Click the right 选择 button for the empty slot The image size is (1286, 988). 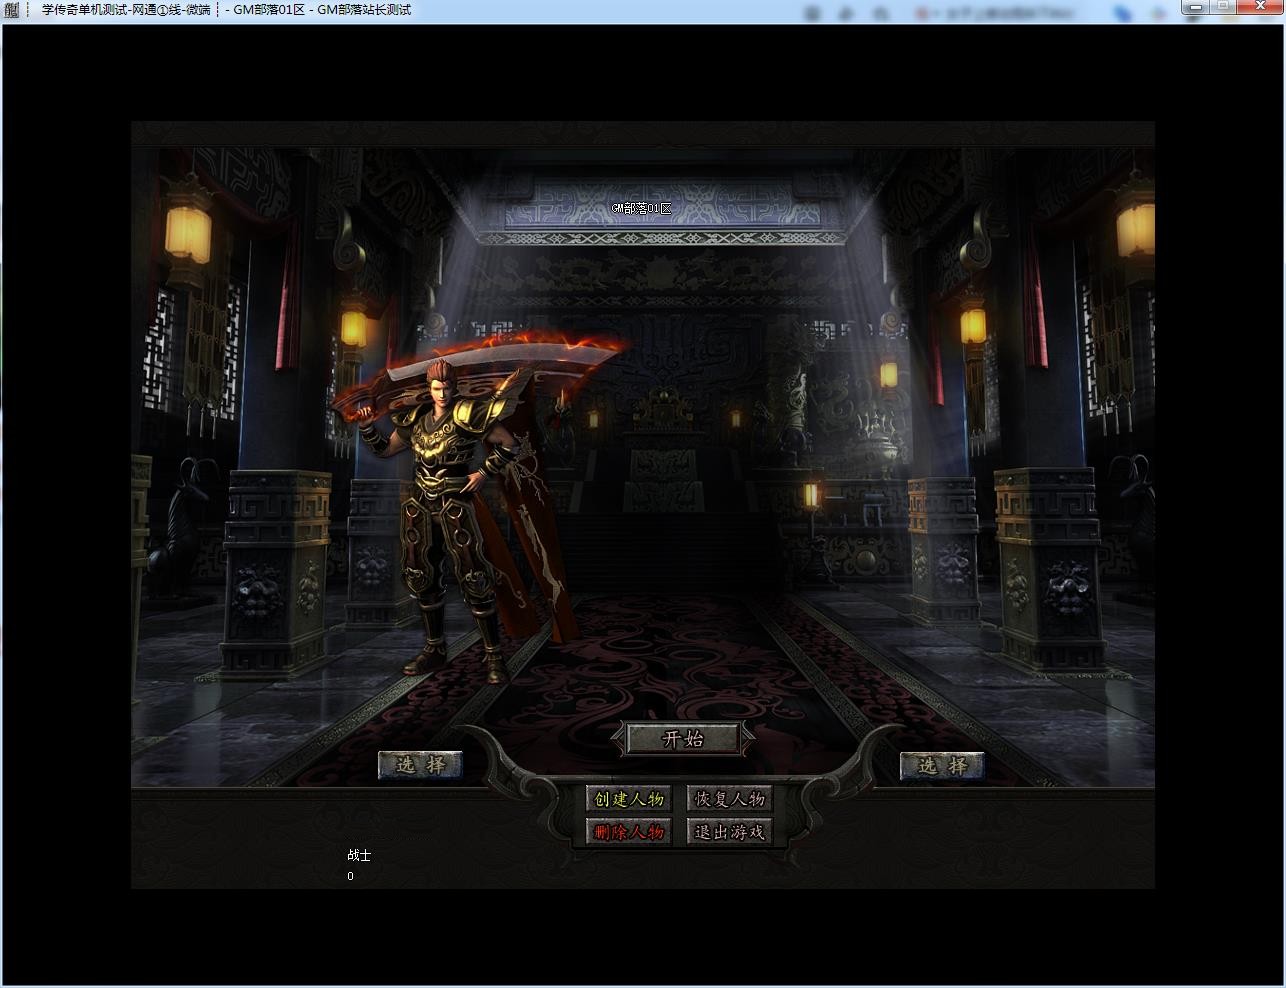[942, 766]
